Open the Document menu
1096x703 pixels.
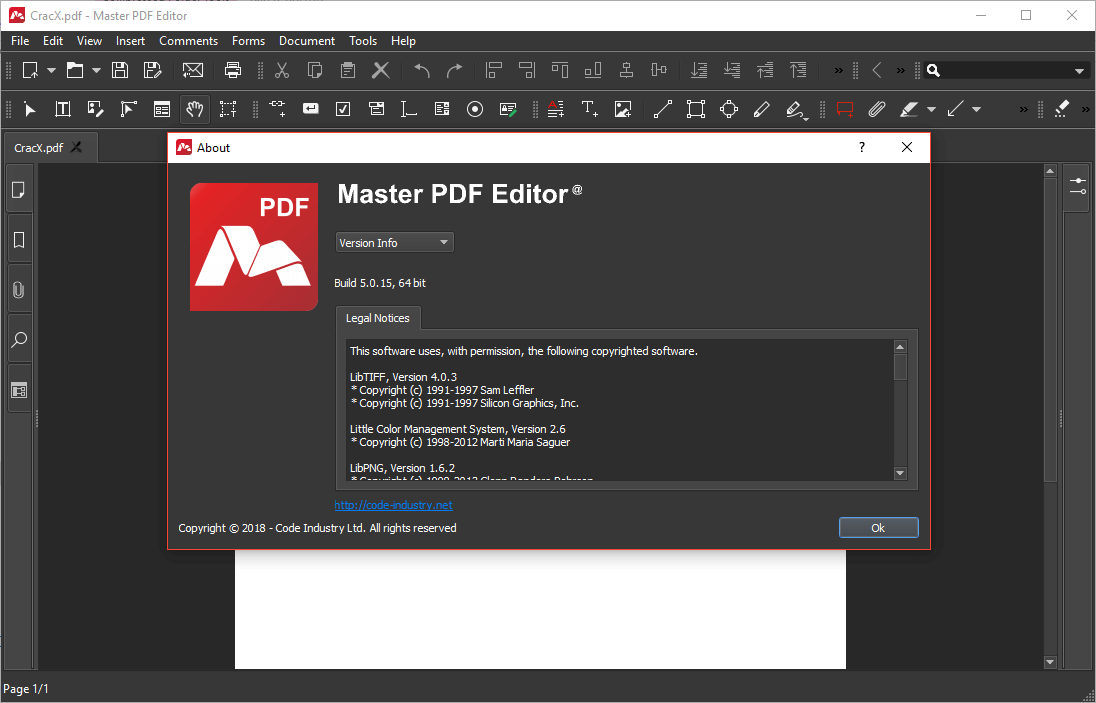pyautogui.click(x=307, y=41)
